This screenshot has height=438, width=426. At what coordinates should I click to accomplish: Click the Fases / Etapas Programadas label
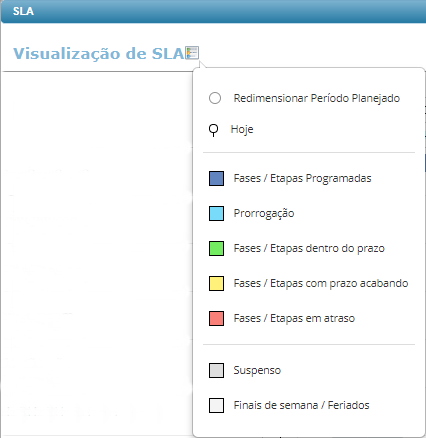302,178
